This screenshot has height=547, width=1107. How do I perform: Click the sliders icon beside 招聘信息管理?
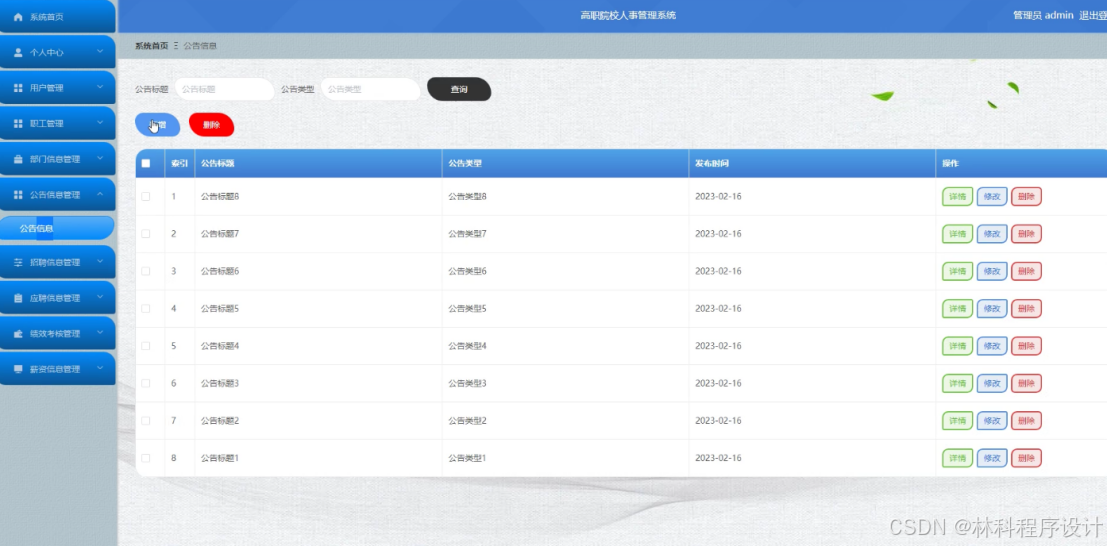pyautogui.click(x=18, y=263)
